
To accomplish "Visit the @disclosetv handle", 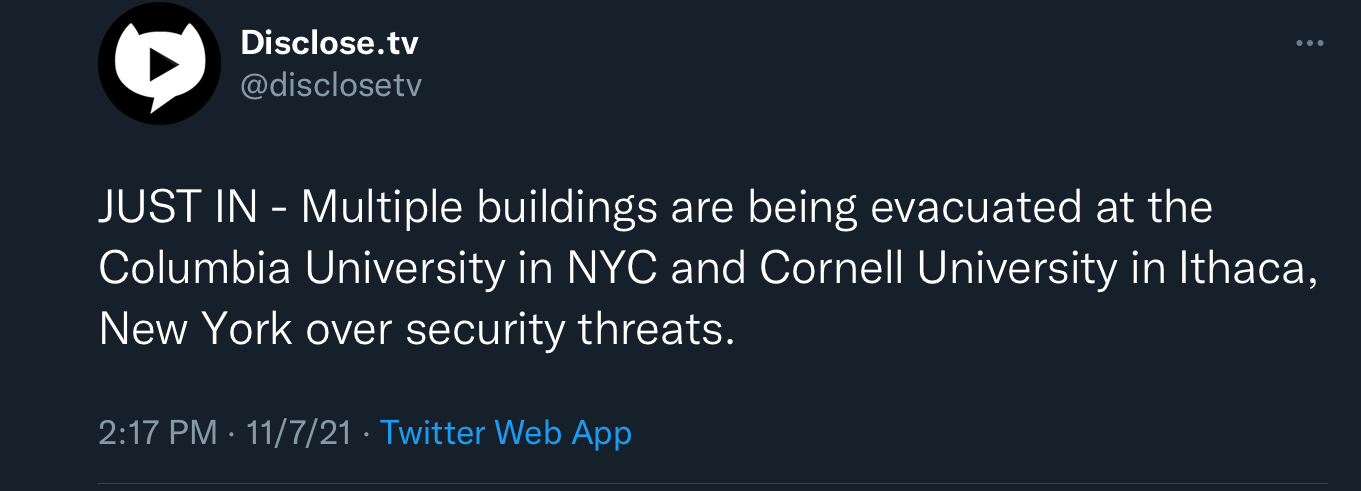I will (x=331, y=86).
